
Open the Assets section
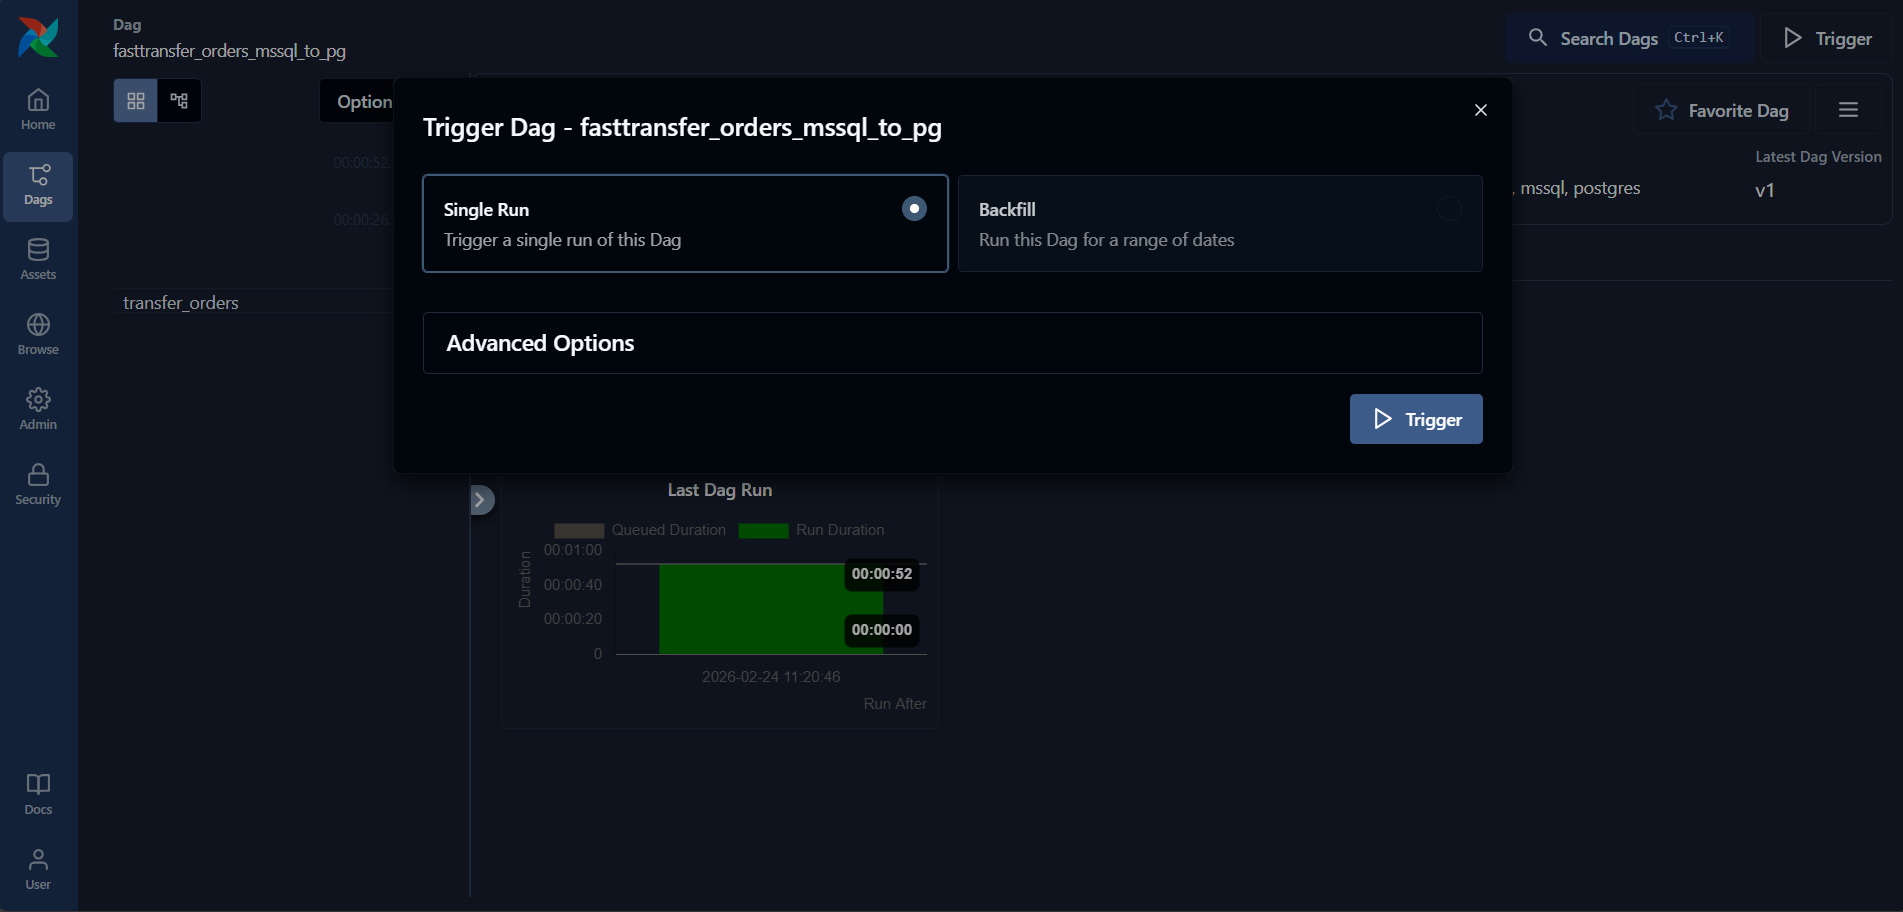(38, 260)
